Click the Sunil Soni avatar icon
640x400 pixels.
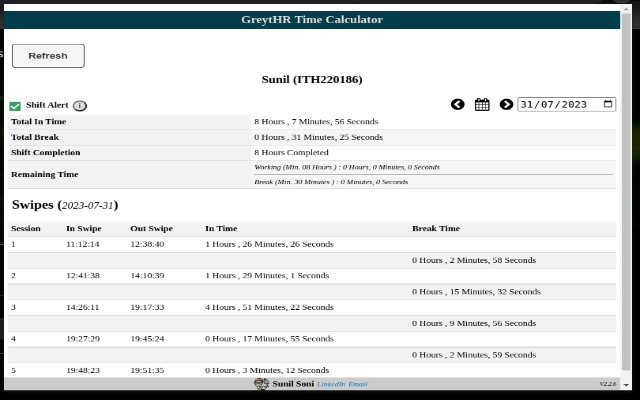pos(261,384)
